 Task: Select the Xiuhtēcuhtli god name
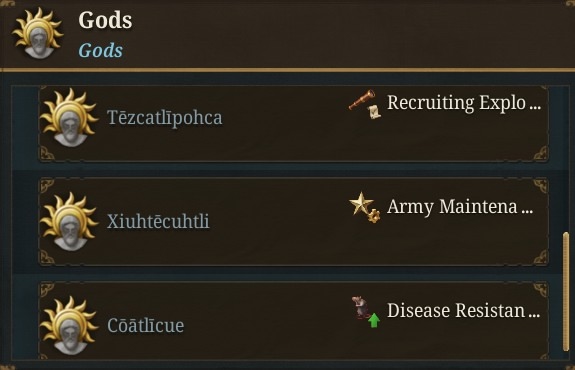tap(158, 221)
